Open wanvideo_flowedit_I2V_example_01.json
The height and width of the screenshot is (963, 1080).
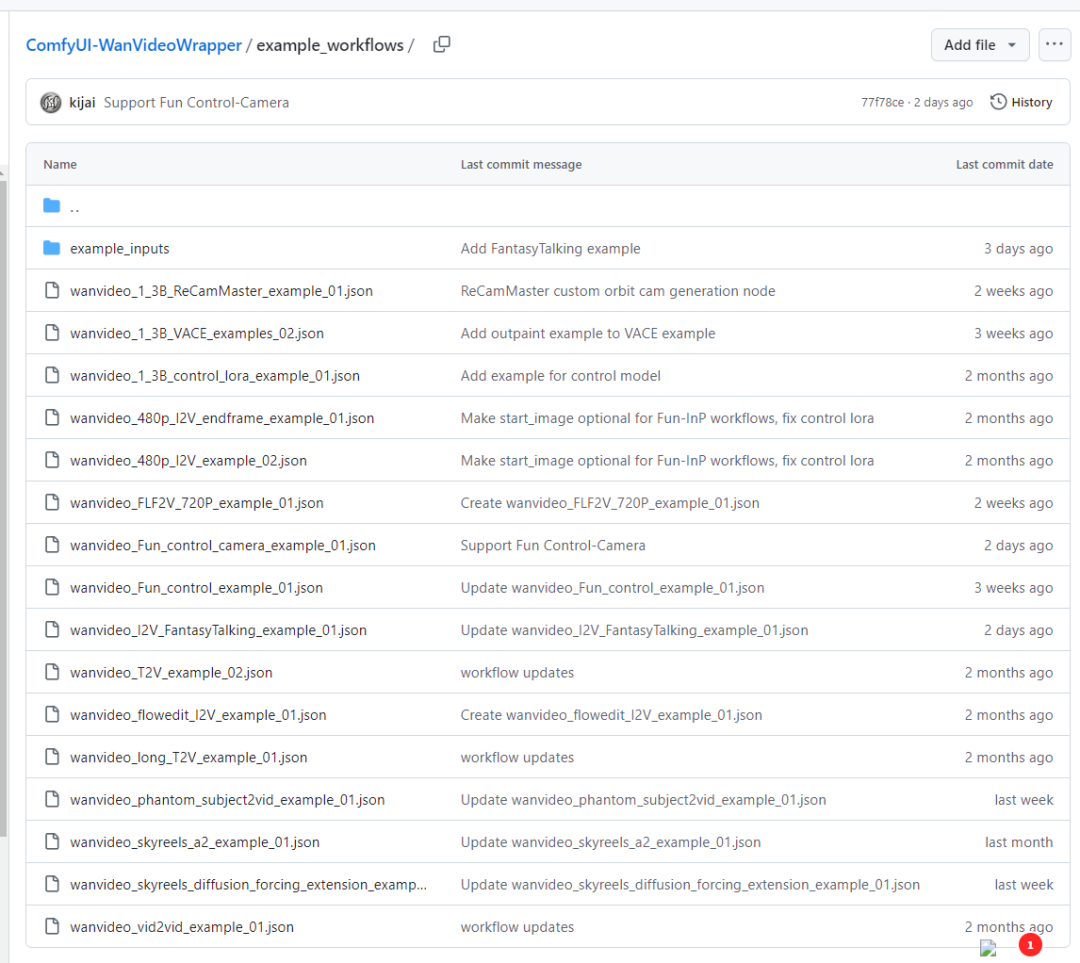[198, 715]
